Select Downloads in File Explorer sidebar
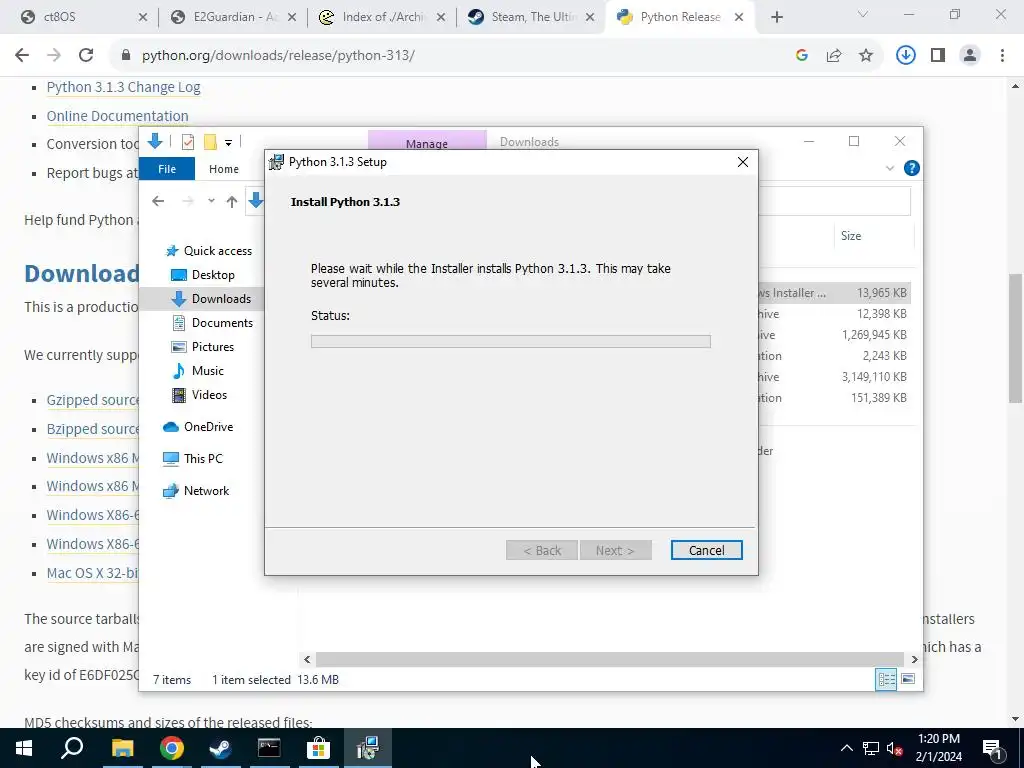The width and height of the screenshot is (1024, 768). coord(221,299)
